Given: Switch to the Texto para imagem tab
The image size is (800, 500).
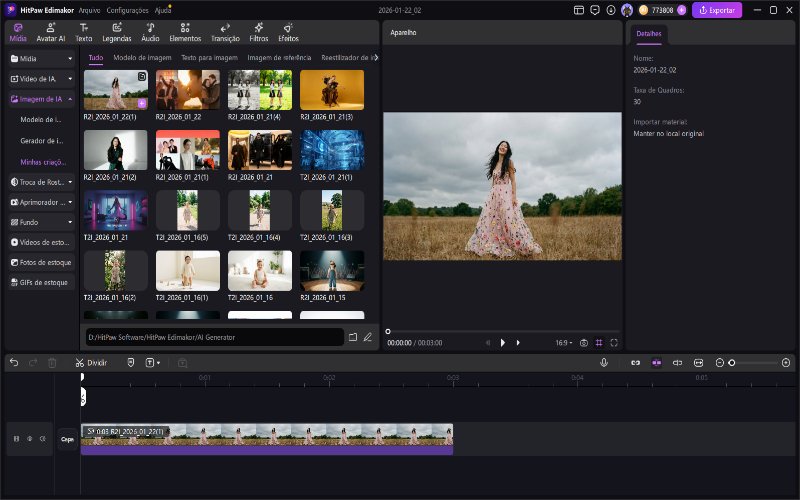Looking at the screenshot, I should (x=209, y=58).
